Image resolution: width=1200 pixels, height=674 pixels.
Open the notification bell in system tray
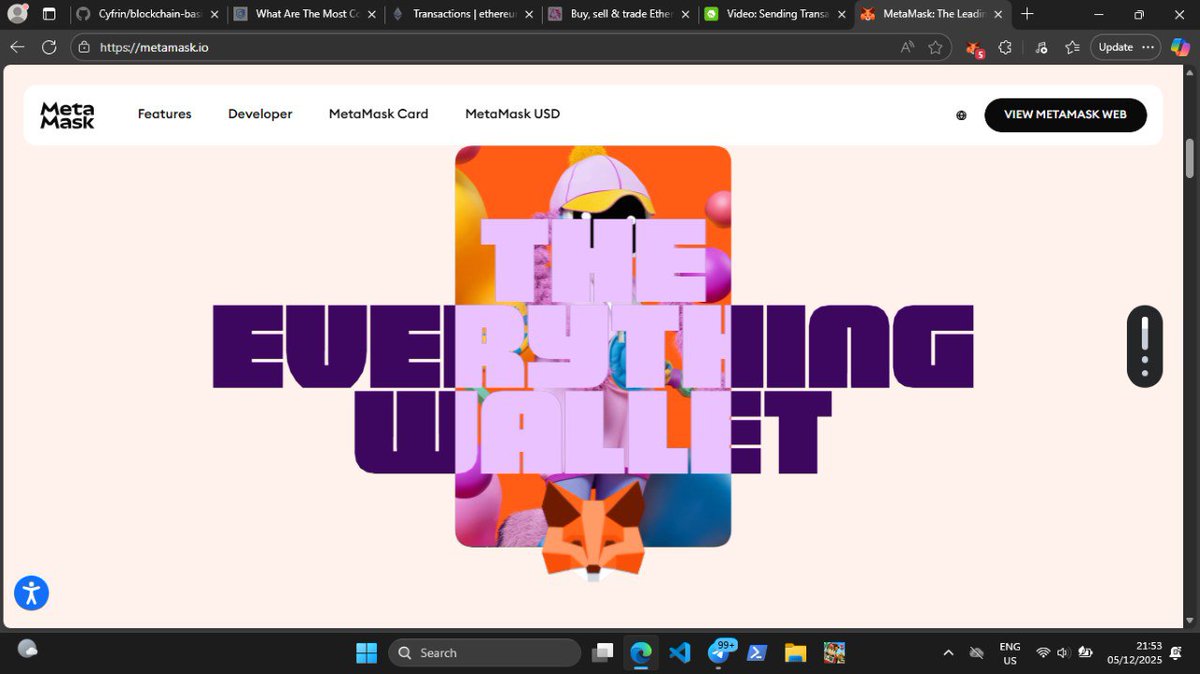1174,653
